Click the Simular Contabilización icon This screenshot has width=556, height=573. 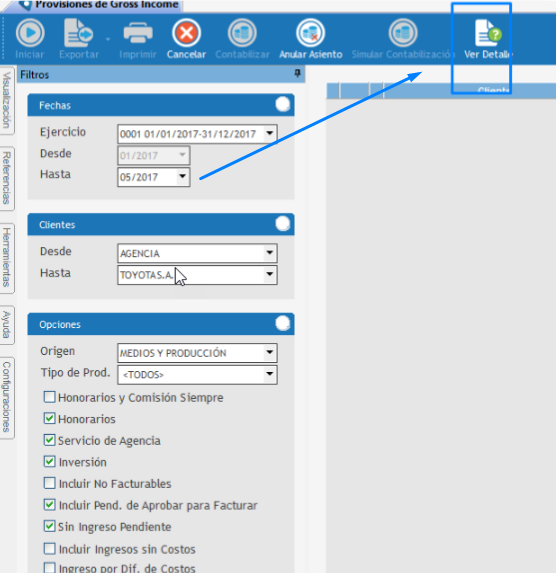403,33
